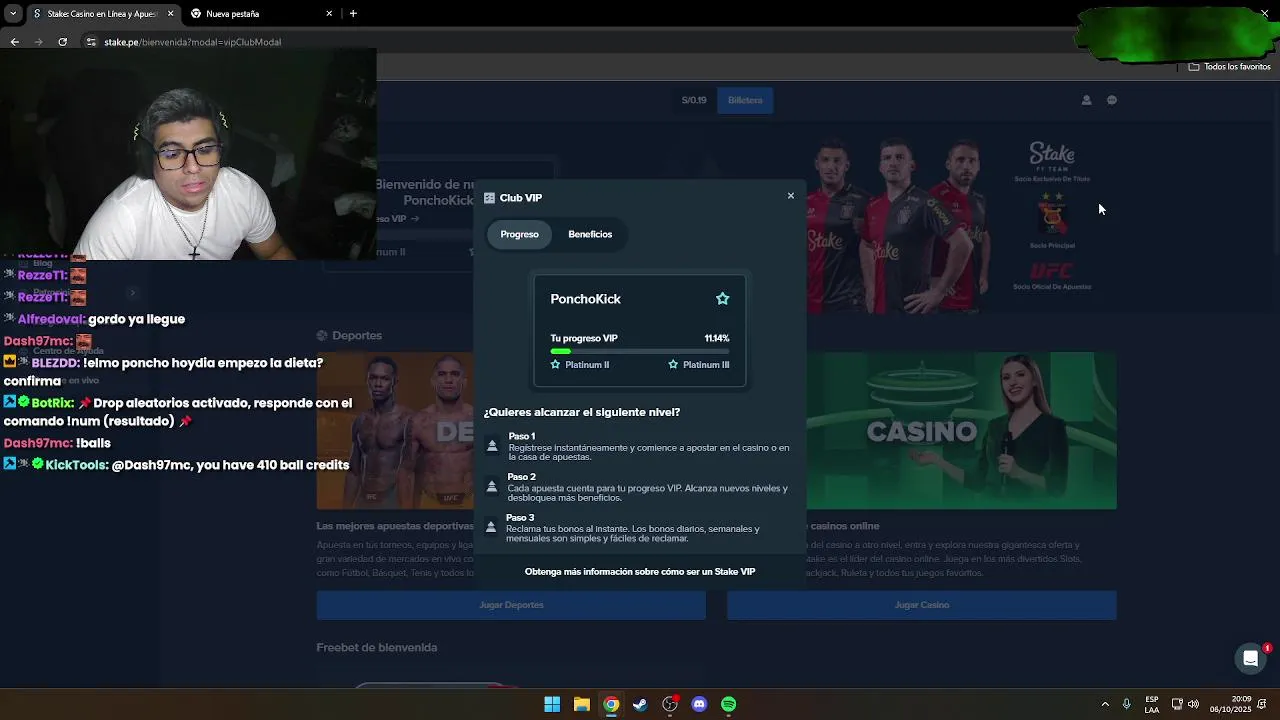
Task: Click the address bar URL
Action: pos(193,42)
